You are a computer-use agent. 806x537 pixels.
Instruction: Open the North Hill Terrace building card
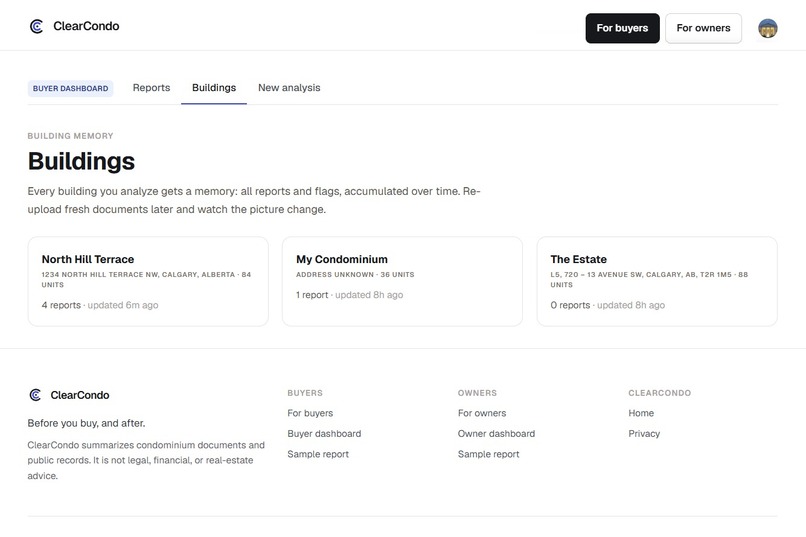(148, 281)
